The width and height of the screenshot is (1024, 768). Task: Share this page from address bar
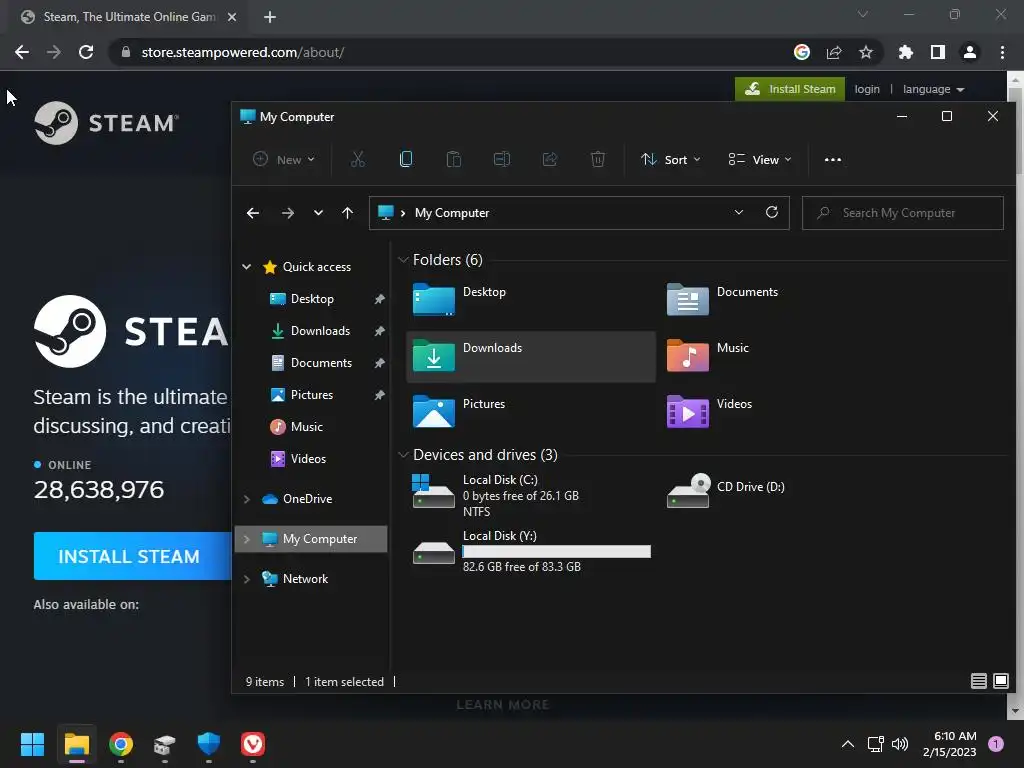coord(834,52)
